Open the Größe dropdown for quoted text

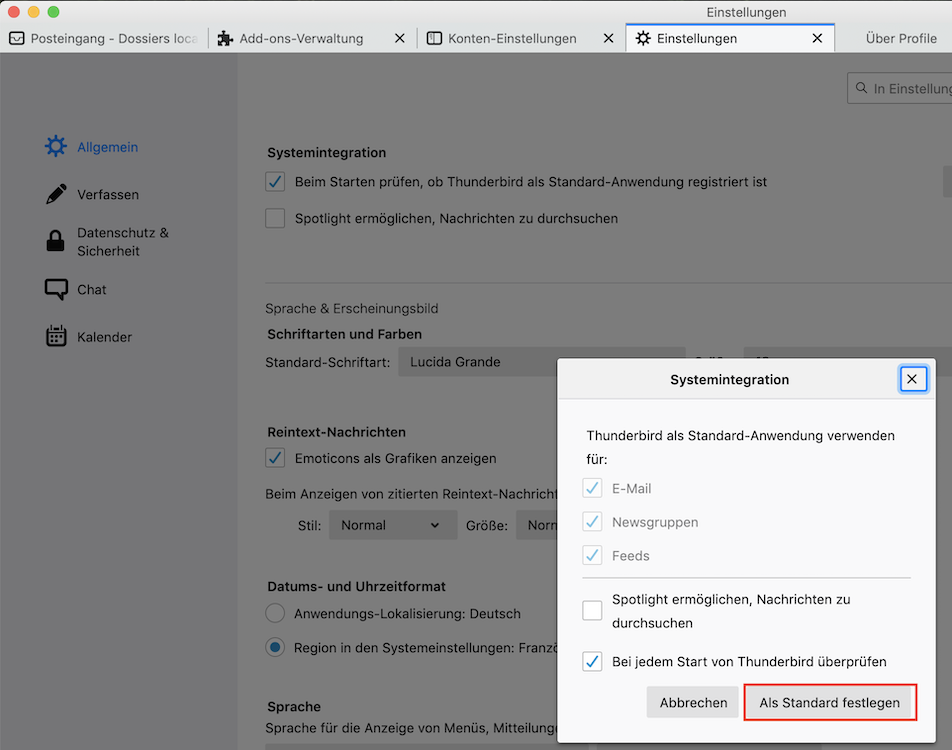pos(537,525)
